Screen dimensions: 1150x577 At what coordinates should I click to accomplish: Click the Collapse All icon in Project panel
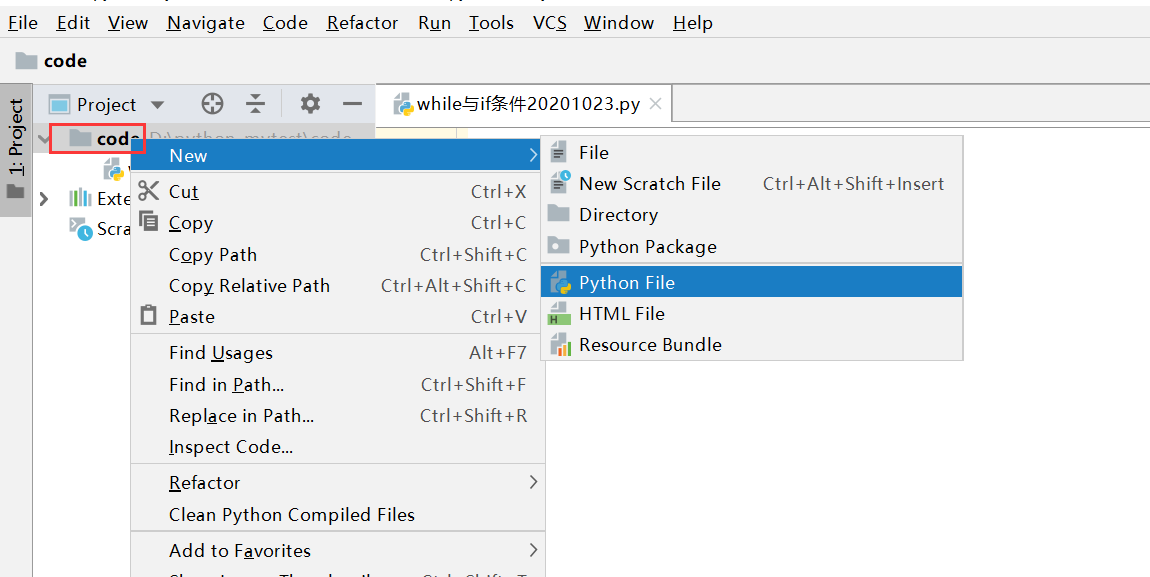coord(256,104)
